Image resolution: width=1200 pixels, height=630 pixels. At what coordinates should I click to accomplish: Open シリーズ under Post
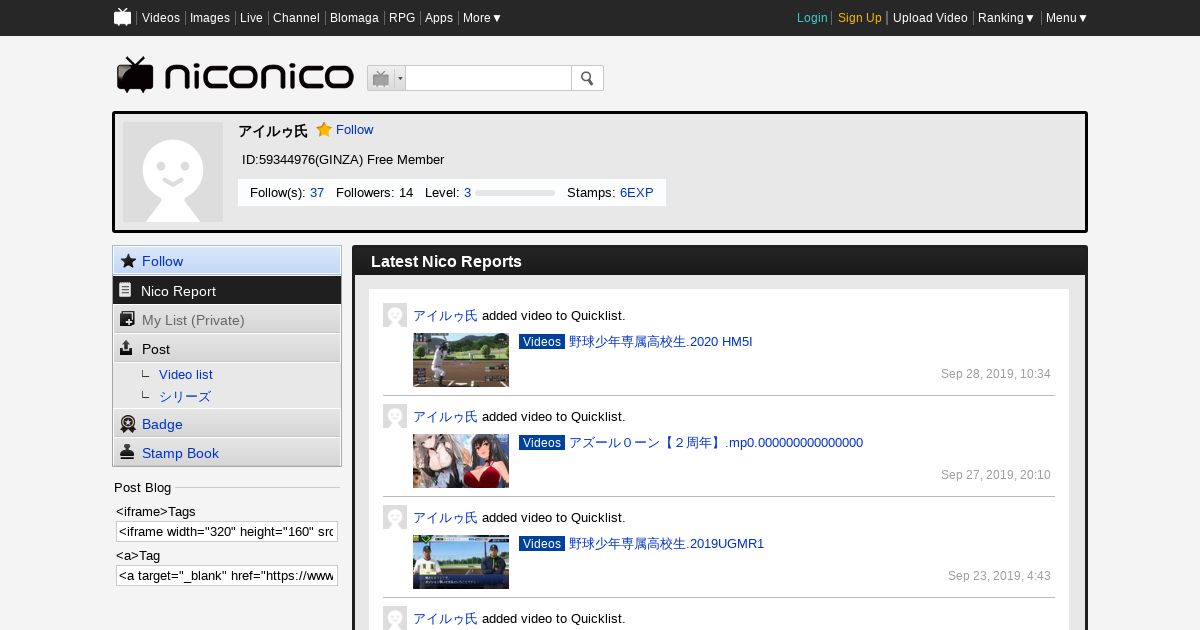(x=185, y=396)
